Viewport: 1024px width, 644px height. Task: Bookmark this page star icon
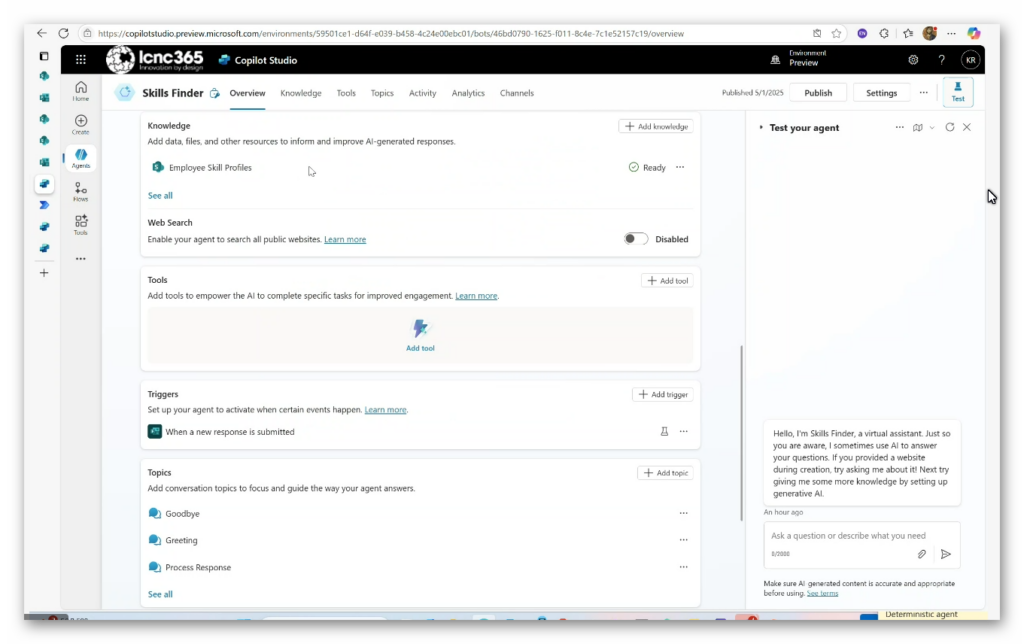click(837, 33)
